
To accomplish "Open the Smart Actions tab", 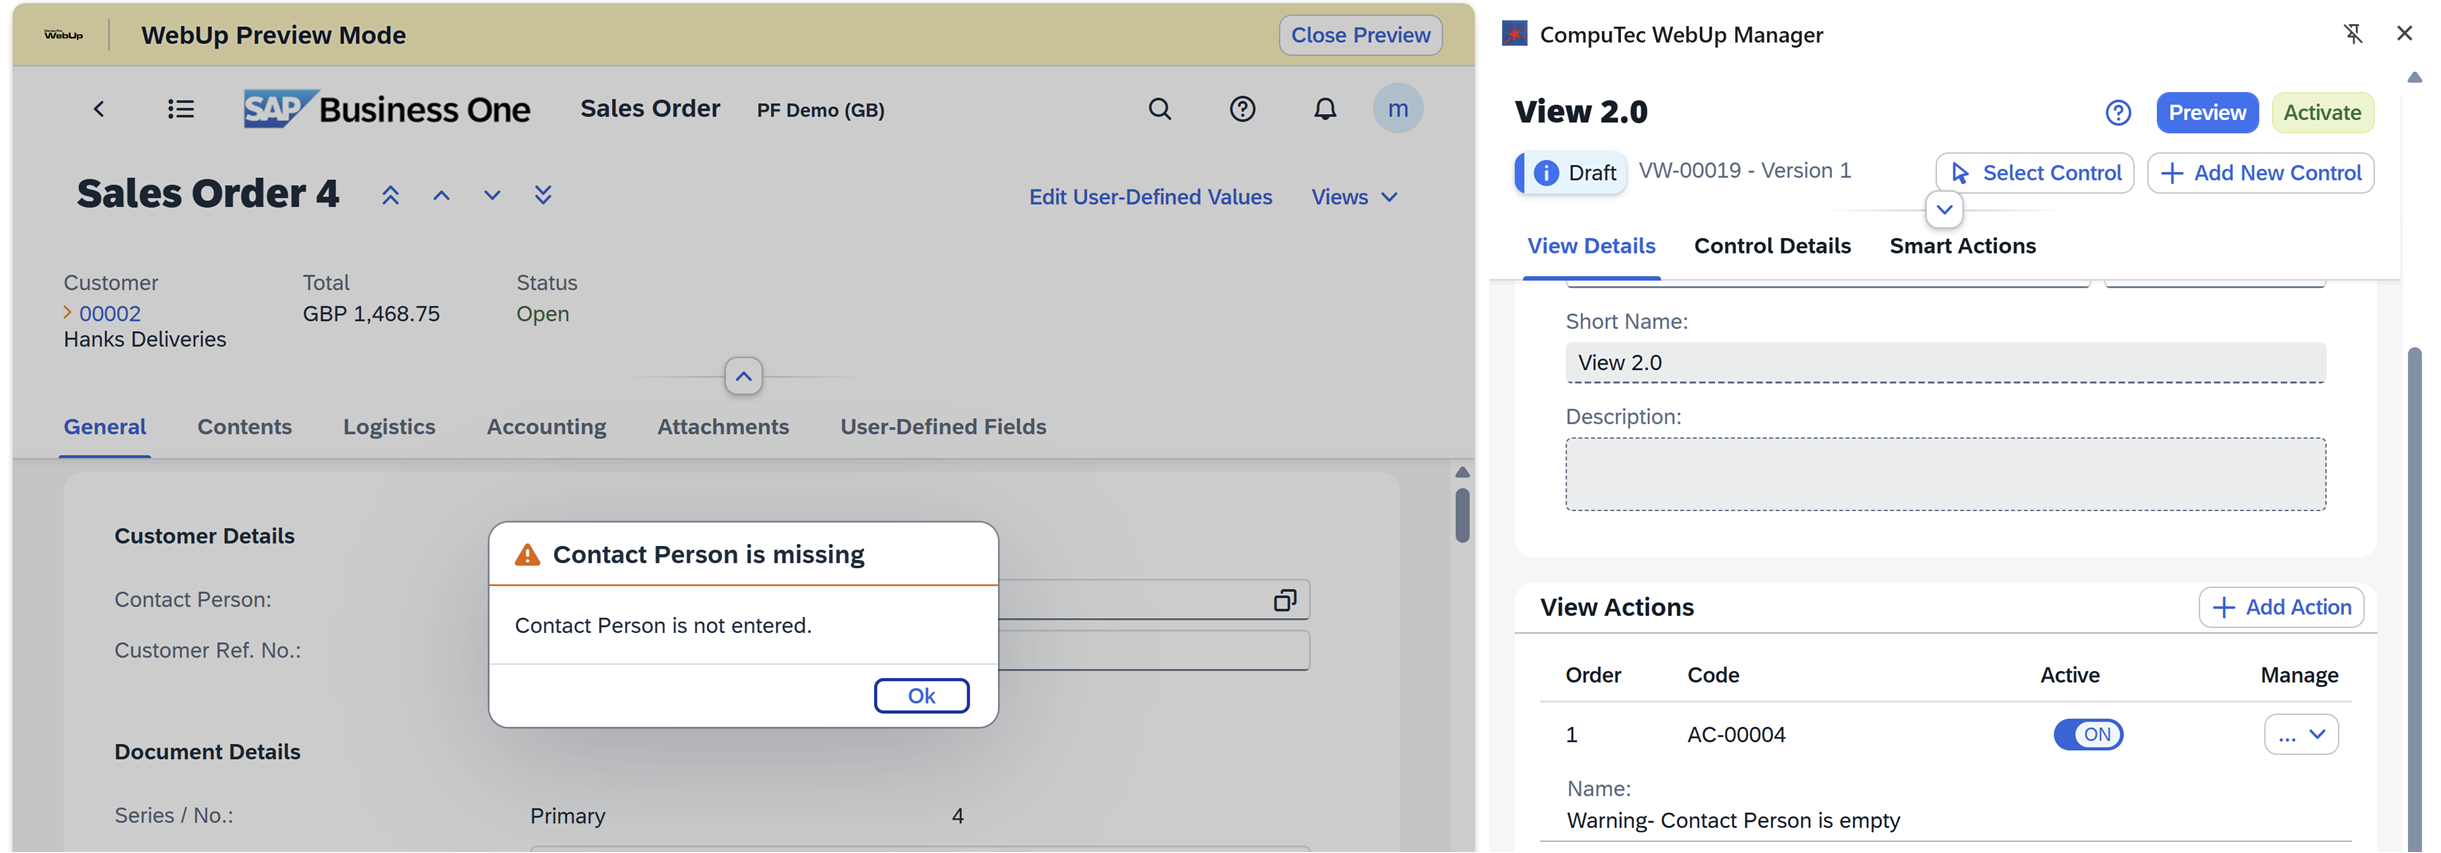I will click(1962, 246).
